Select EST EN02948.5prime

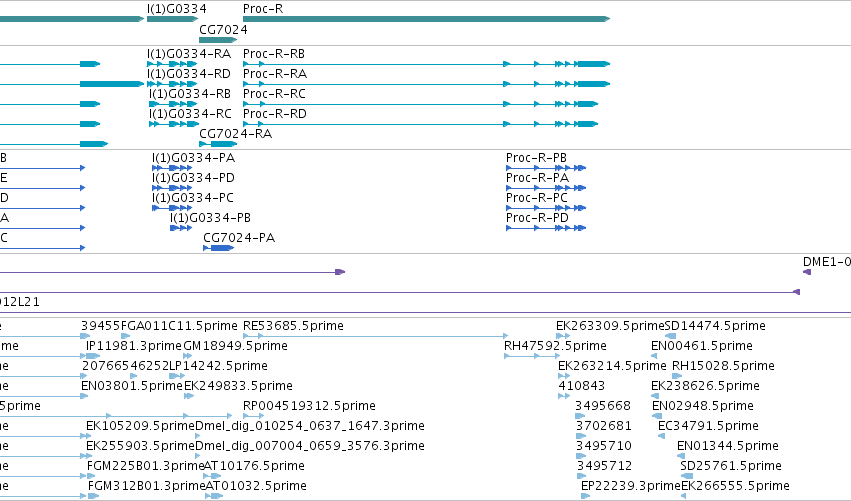click(703, 407)
